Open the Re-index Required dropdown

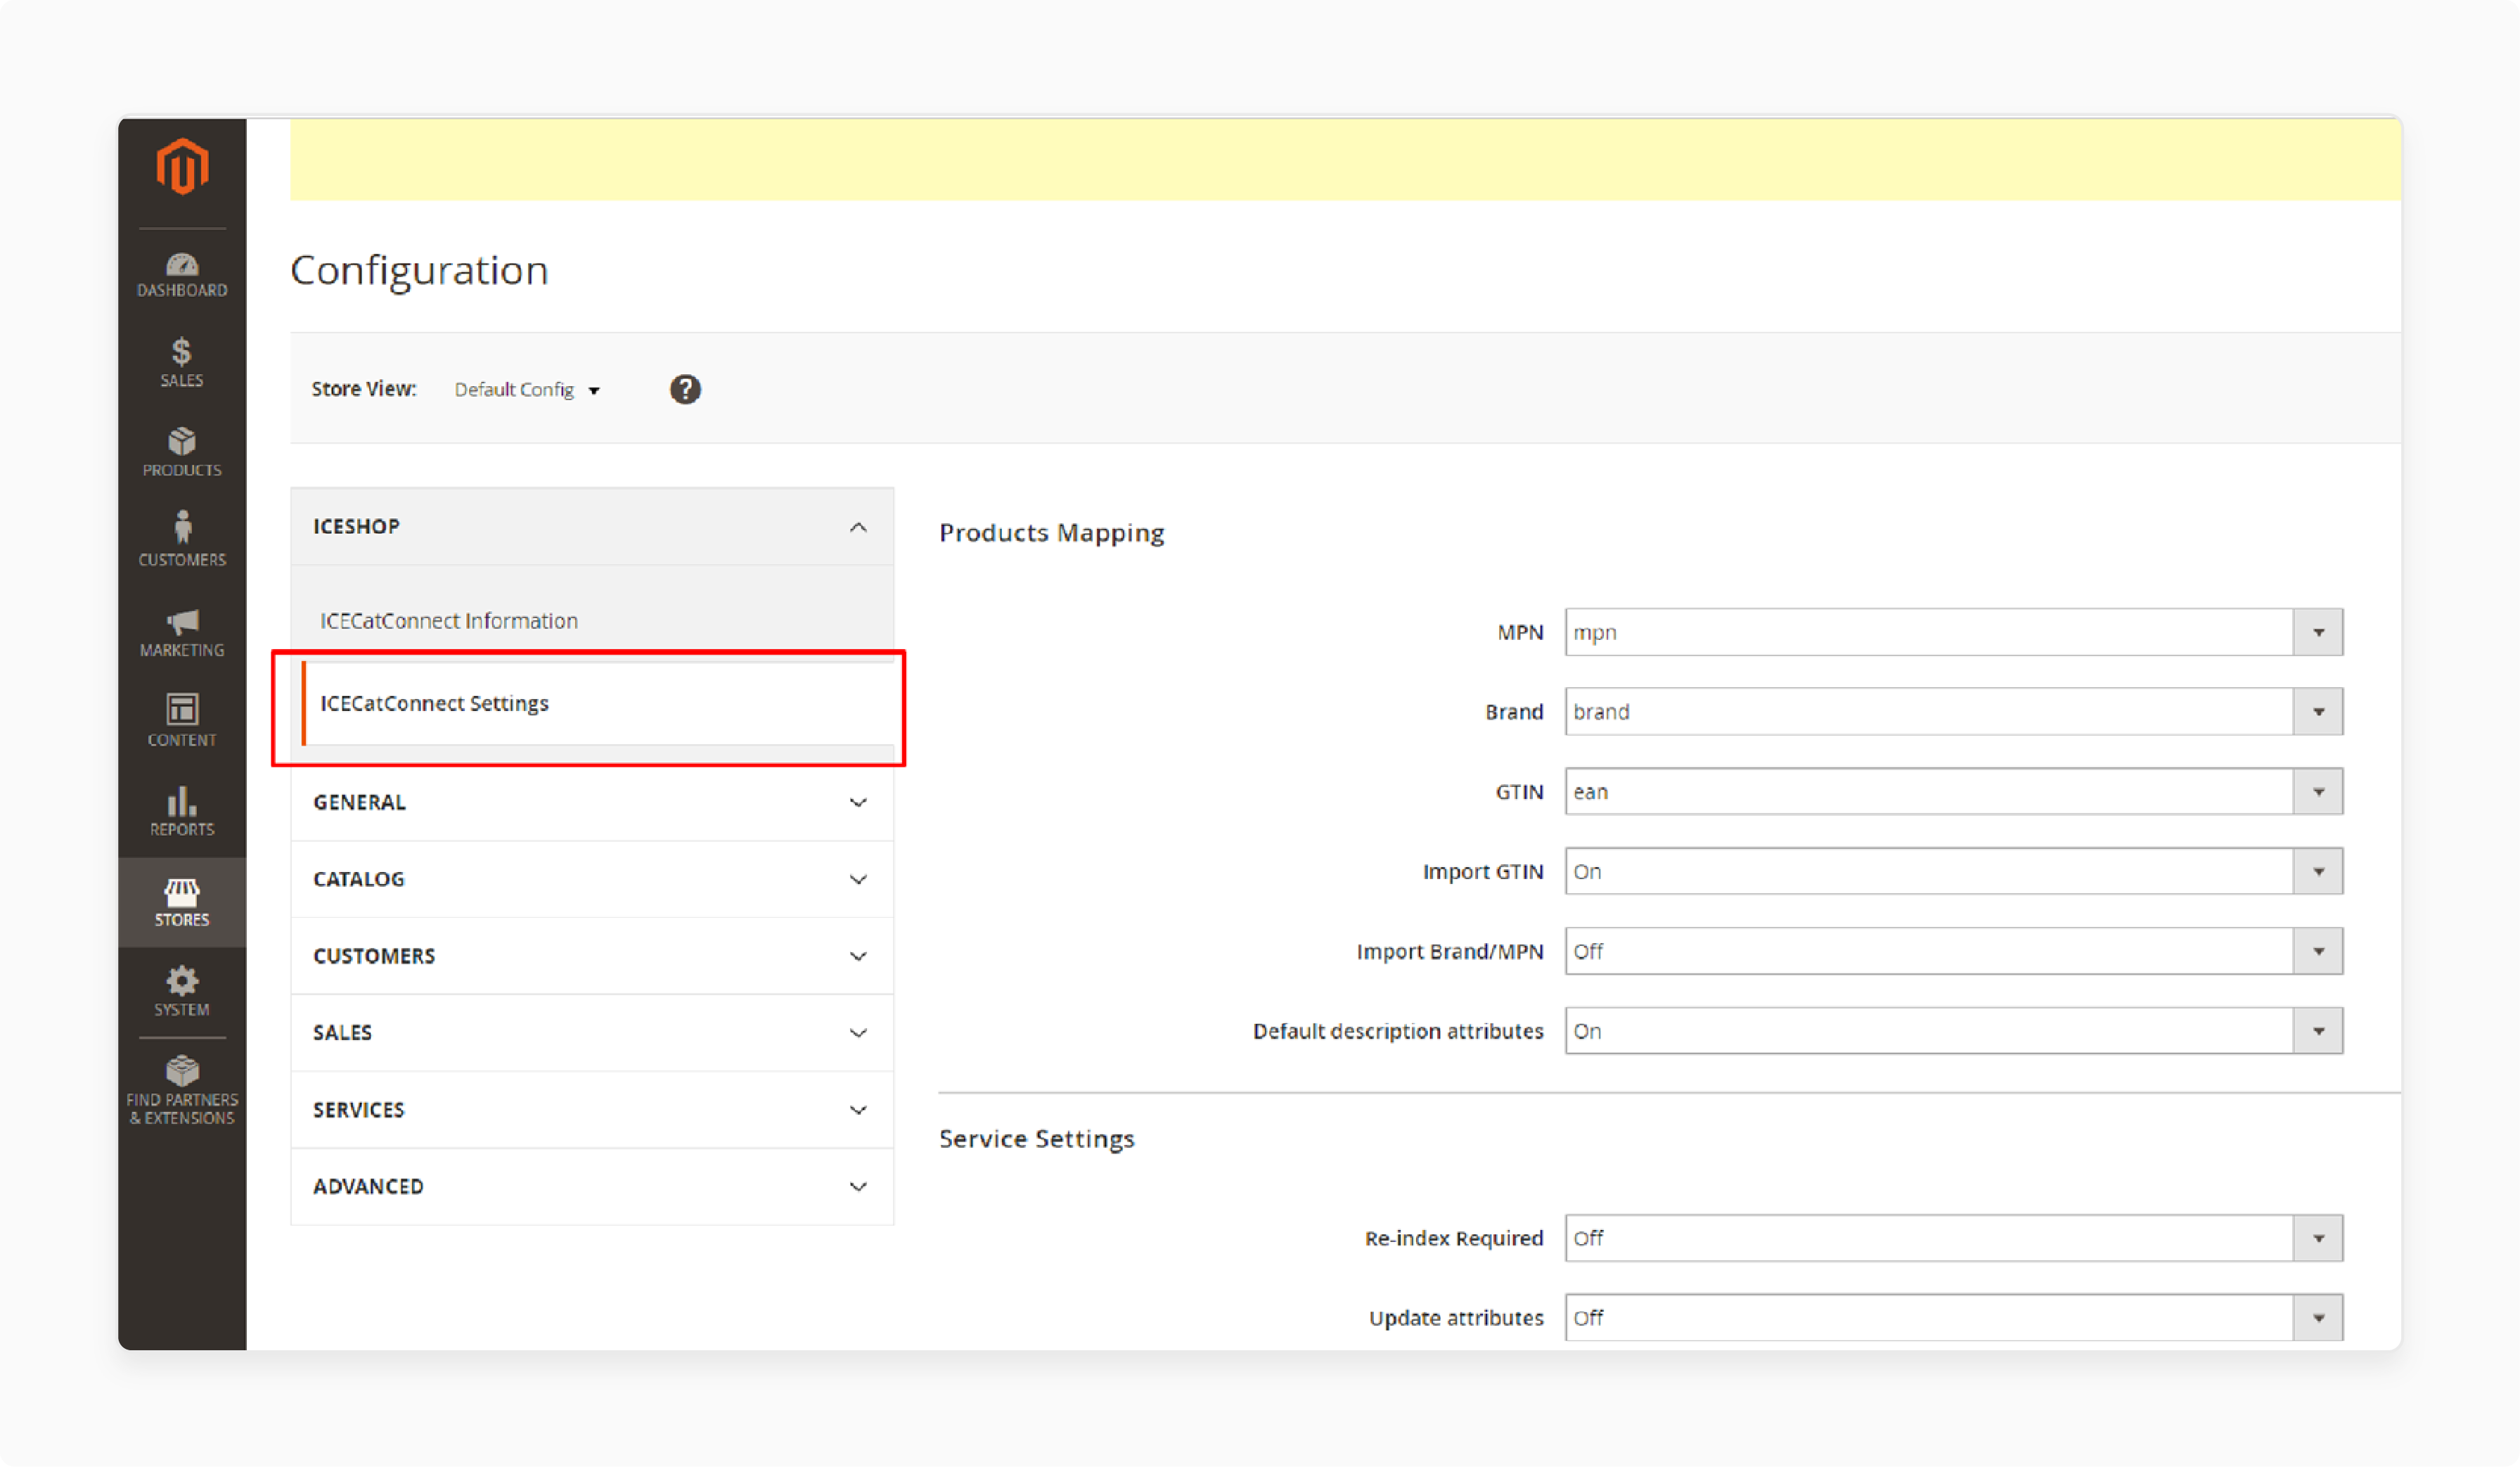[x=1954, y=1239]
